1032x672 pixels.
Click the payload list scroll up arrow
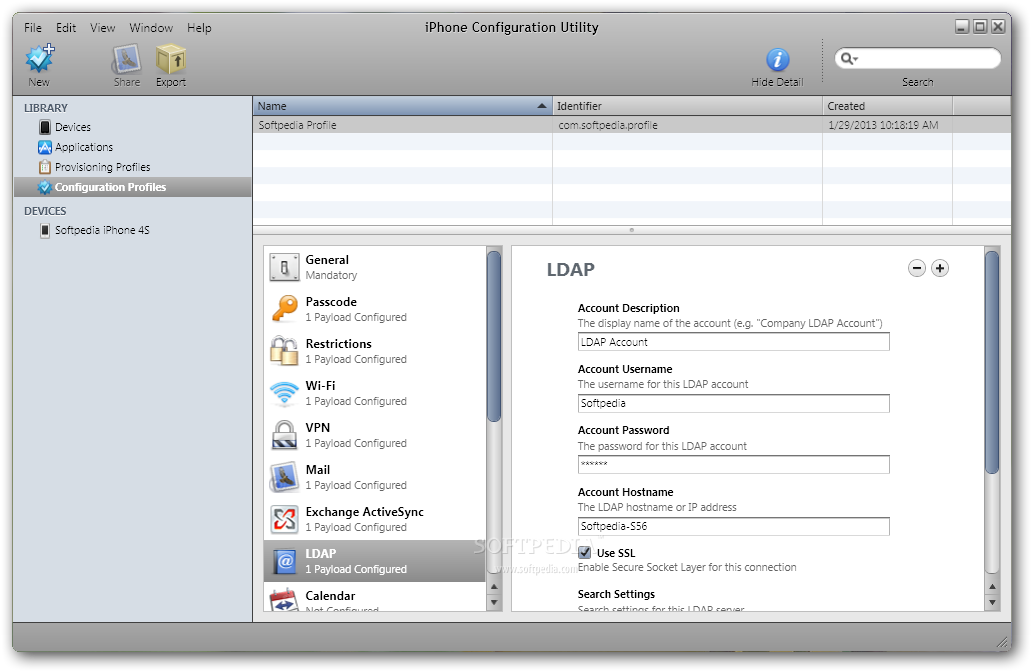tap(494, 586)
